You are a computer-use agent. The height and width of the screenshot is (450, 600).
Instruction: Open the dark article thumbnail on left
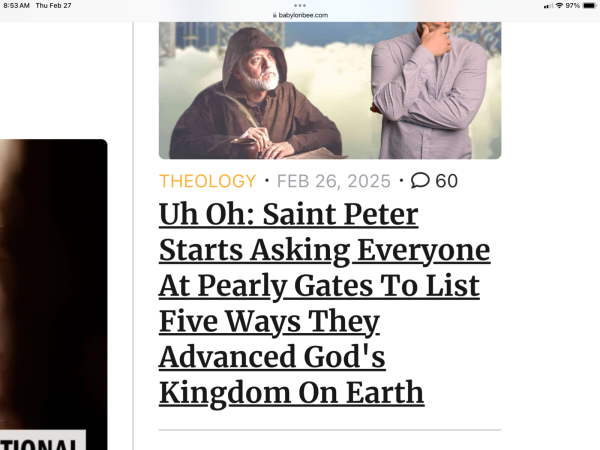coord(53,280)
